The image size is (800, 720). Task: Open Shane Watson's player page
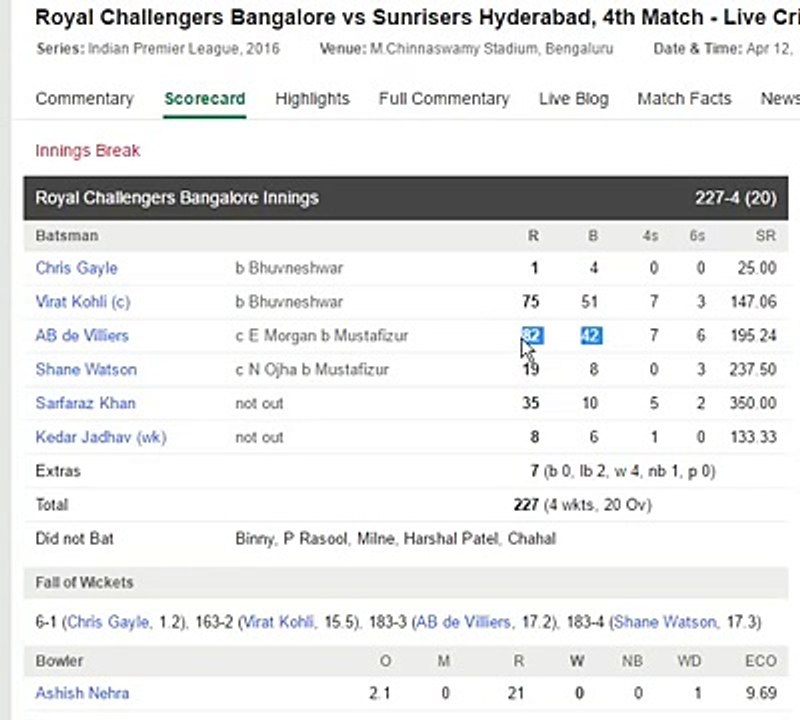tap(86, 369)
